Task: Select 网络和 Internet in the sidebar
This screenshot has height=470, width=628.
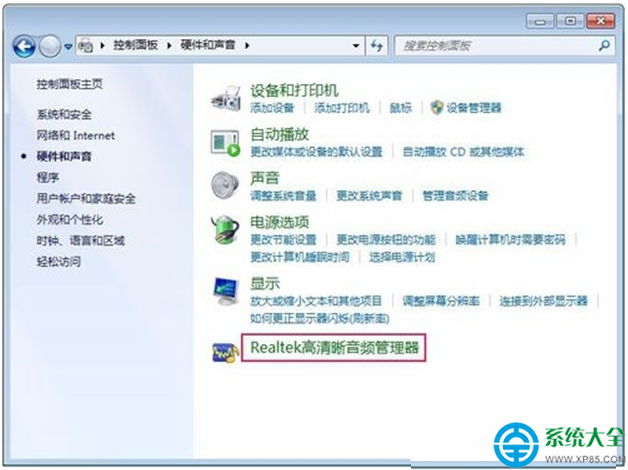Action: point(76,135)
